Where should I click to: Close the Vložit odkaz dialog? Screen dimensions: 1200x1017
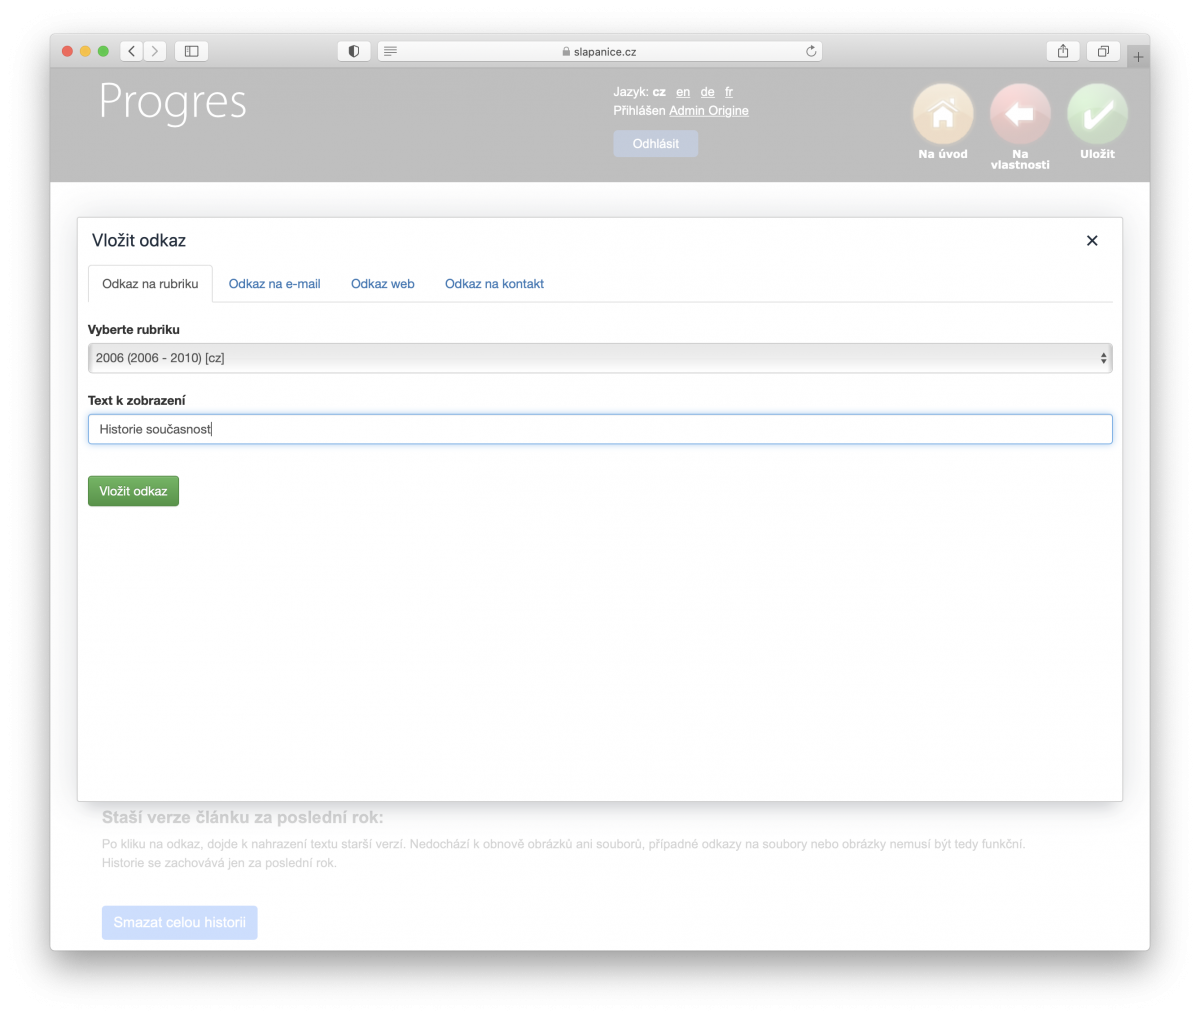tap(1092, 240)
